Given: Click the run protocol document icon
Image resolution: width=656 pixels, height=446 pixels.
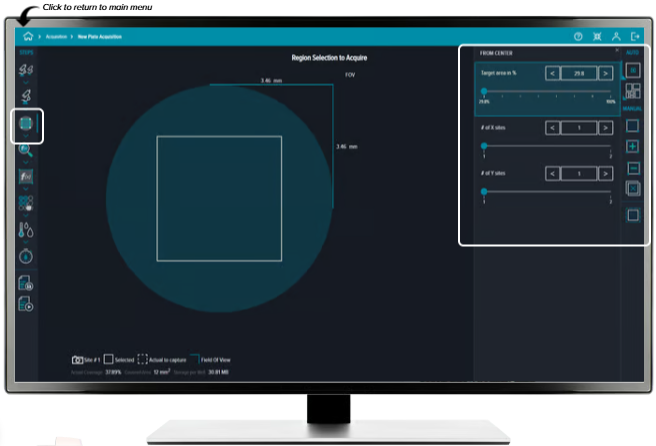Looking at the screenshot, I should 26,304.
